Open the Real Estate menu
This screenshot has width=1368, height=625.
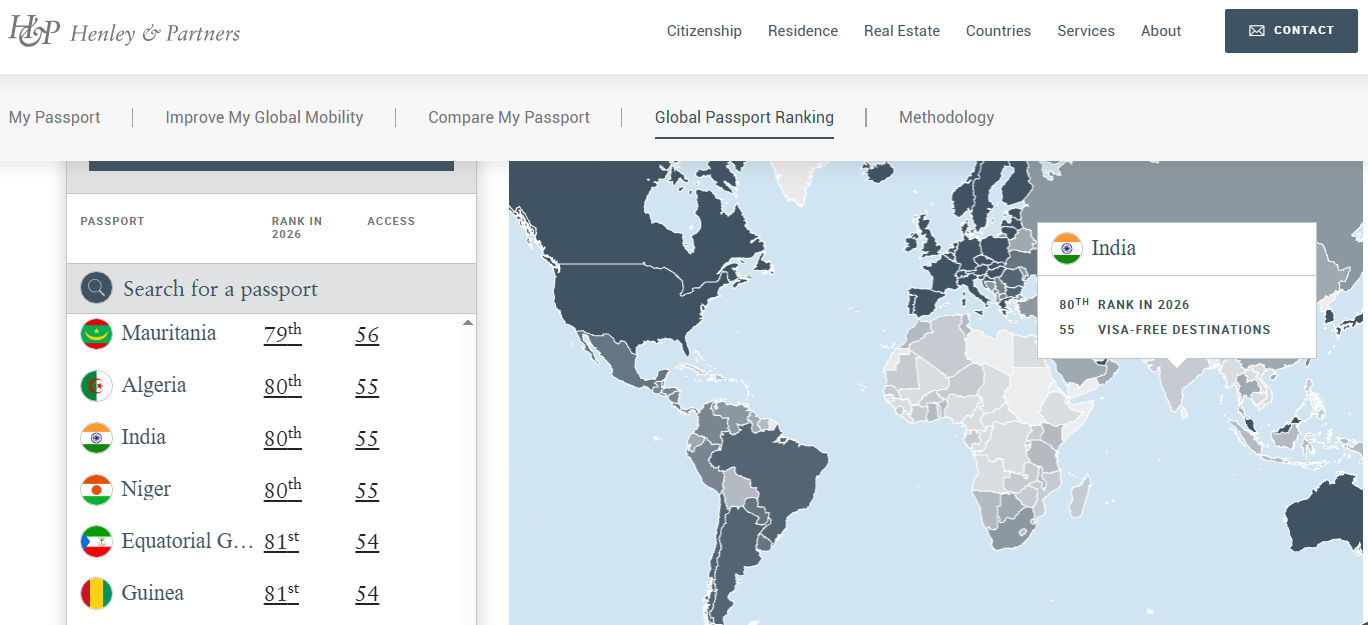tap(901, 31)
